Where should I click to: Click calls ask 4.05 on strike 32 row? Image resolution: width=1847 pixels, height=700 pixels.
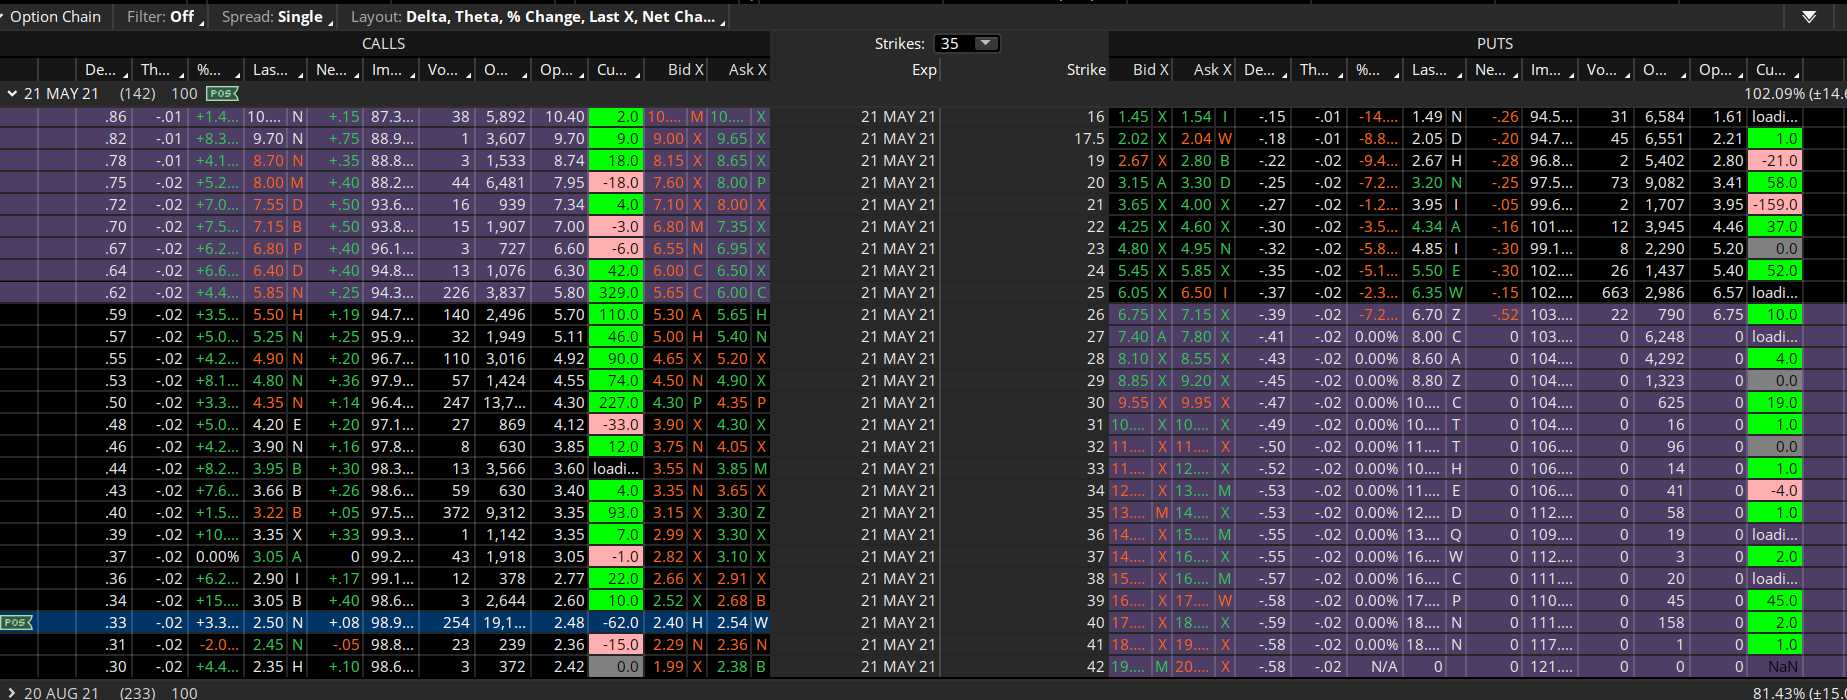pyautogui.click(x=732, y=447)
